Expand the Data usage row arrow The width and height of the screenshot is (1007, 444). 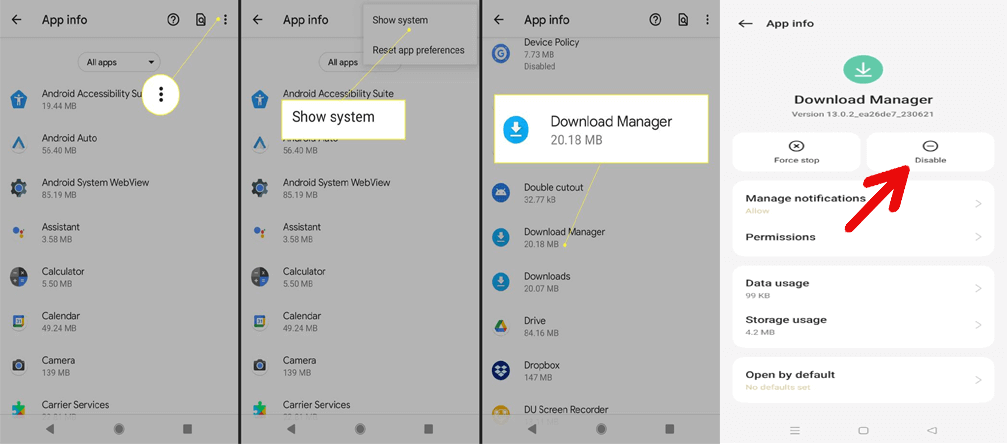(977, 288)
